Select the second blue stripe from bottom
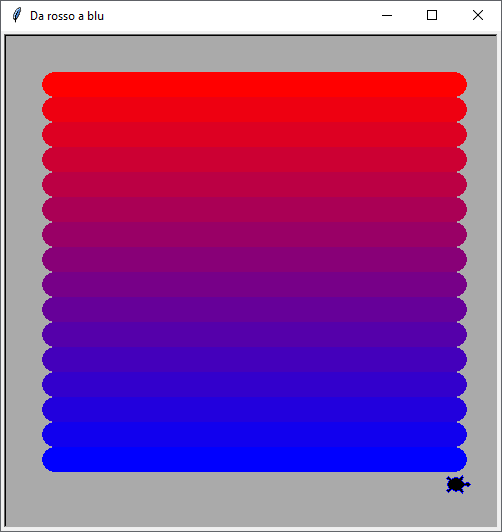The width and height of the screenshot is (502, 532). [254, 434]
